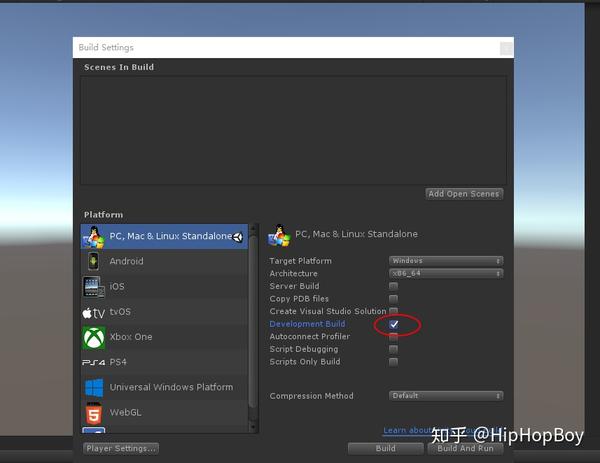This screenshot has width=600, height=463.
Task: Click the platform list scroll-down arrow
Action: tap(253, 427)
